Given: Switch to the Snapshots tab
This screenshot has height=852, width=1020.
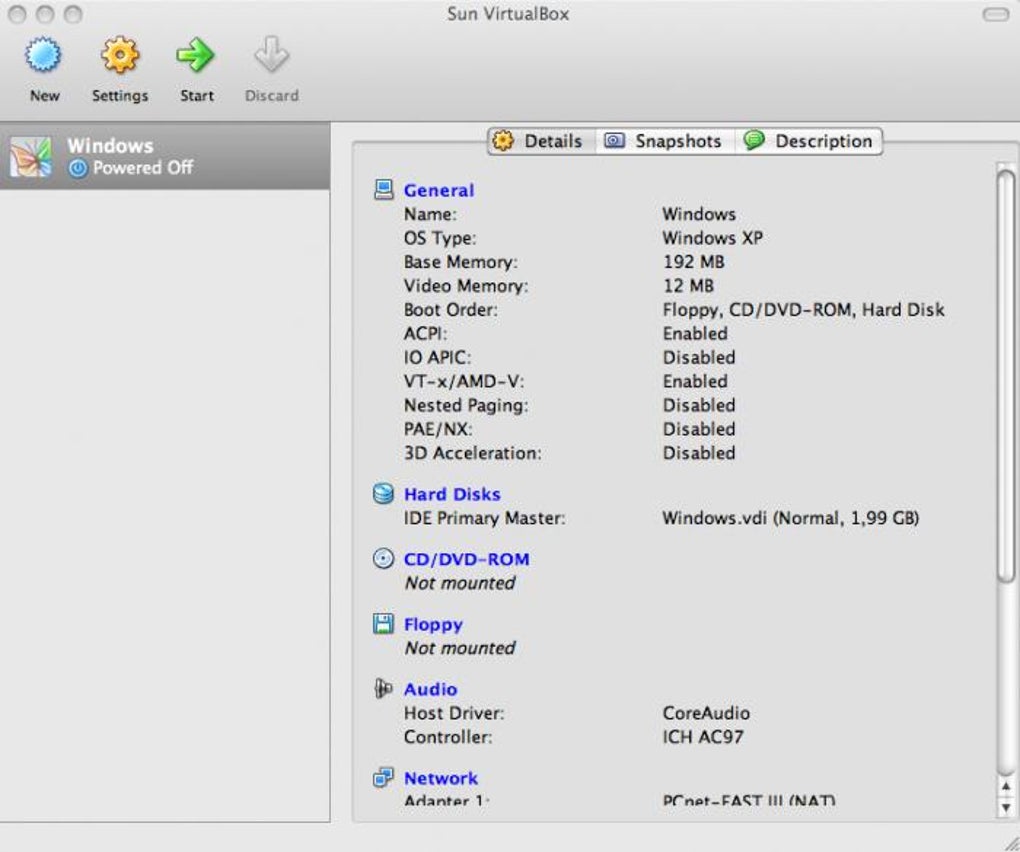Looking at the screenshot, I should [665, 141].
